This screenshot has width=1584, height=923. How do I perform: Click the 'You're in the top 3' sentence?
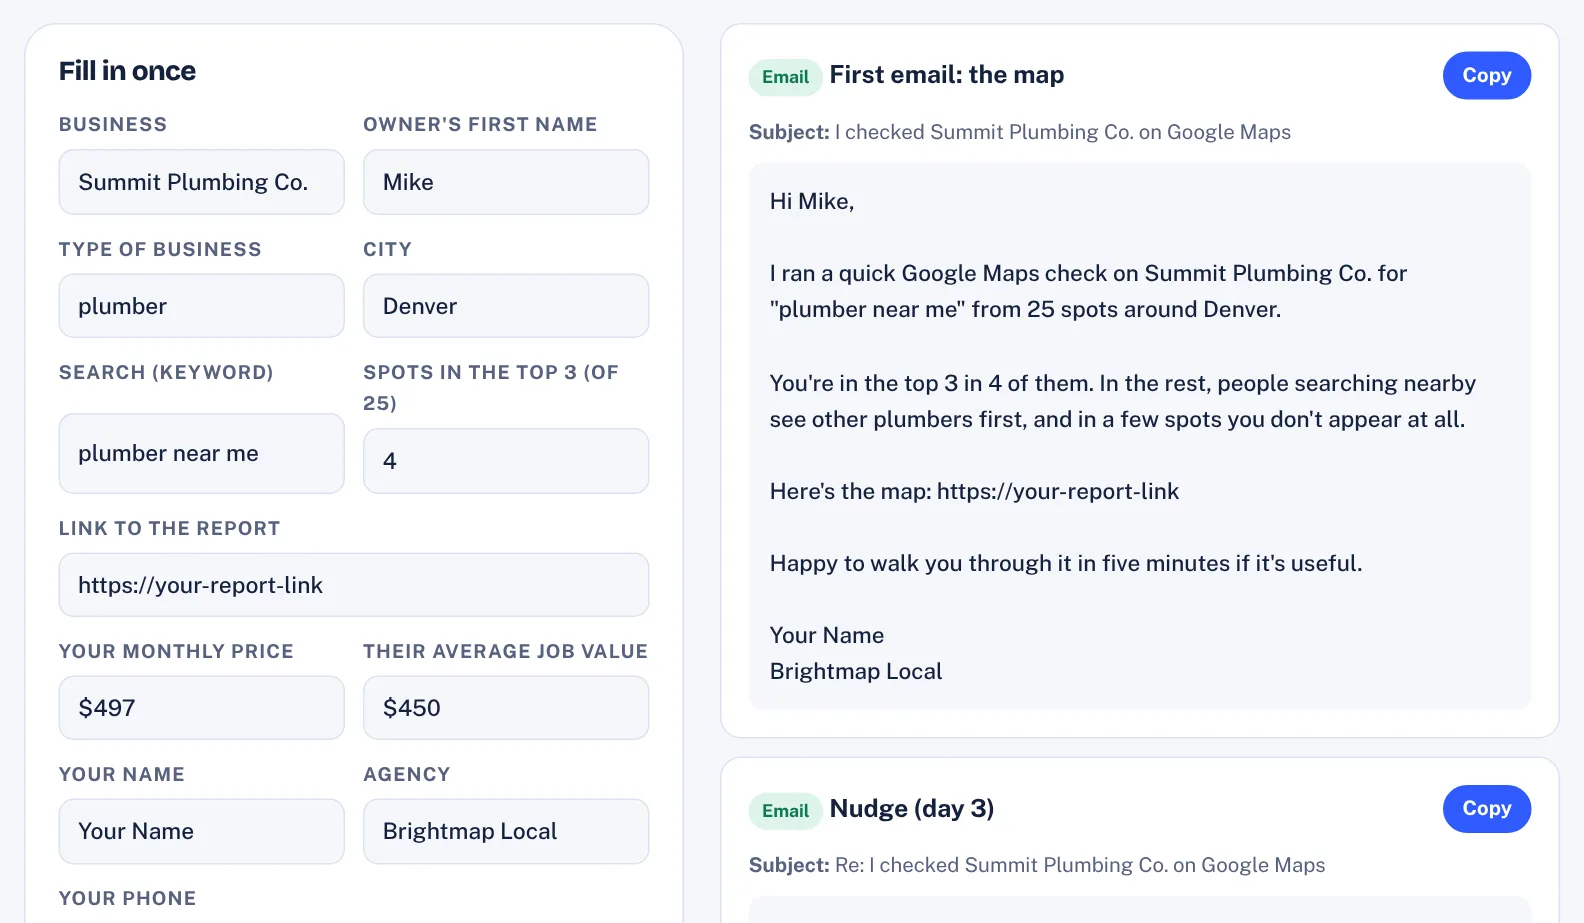pos(1123,401)
